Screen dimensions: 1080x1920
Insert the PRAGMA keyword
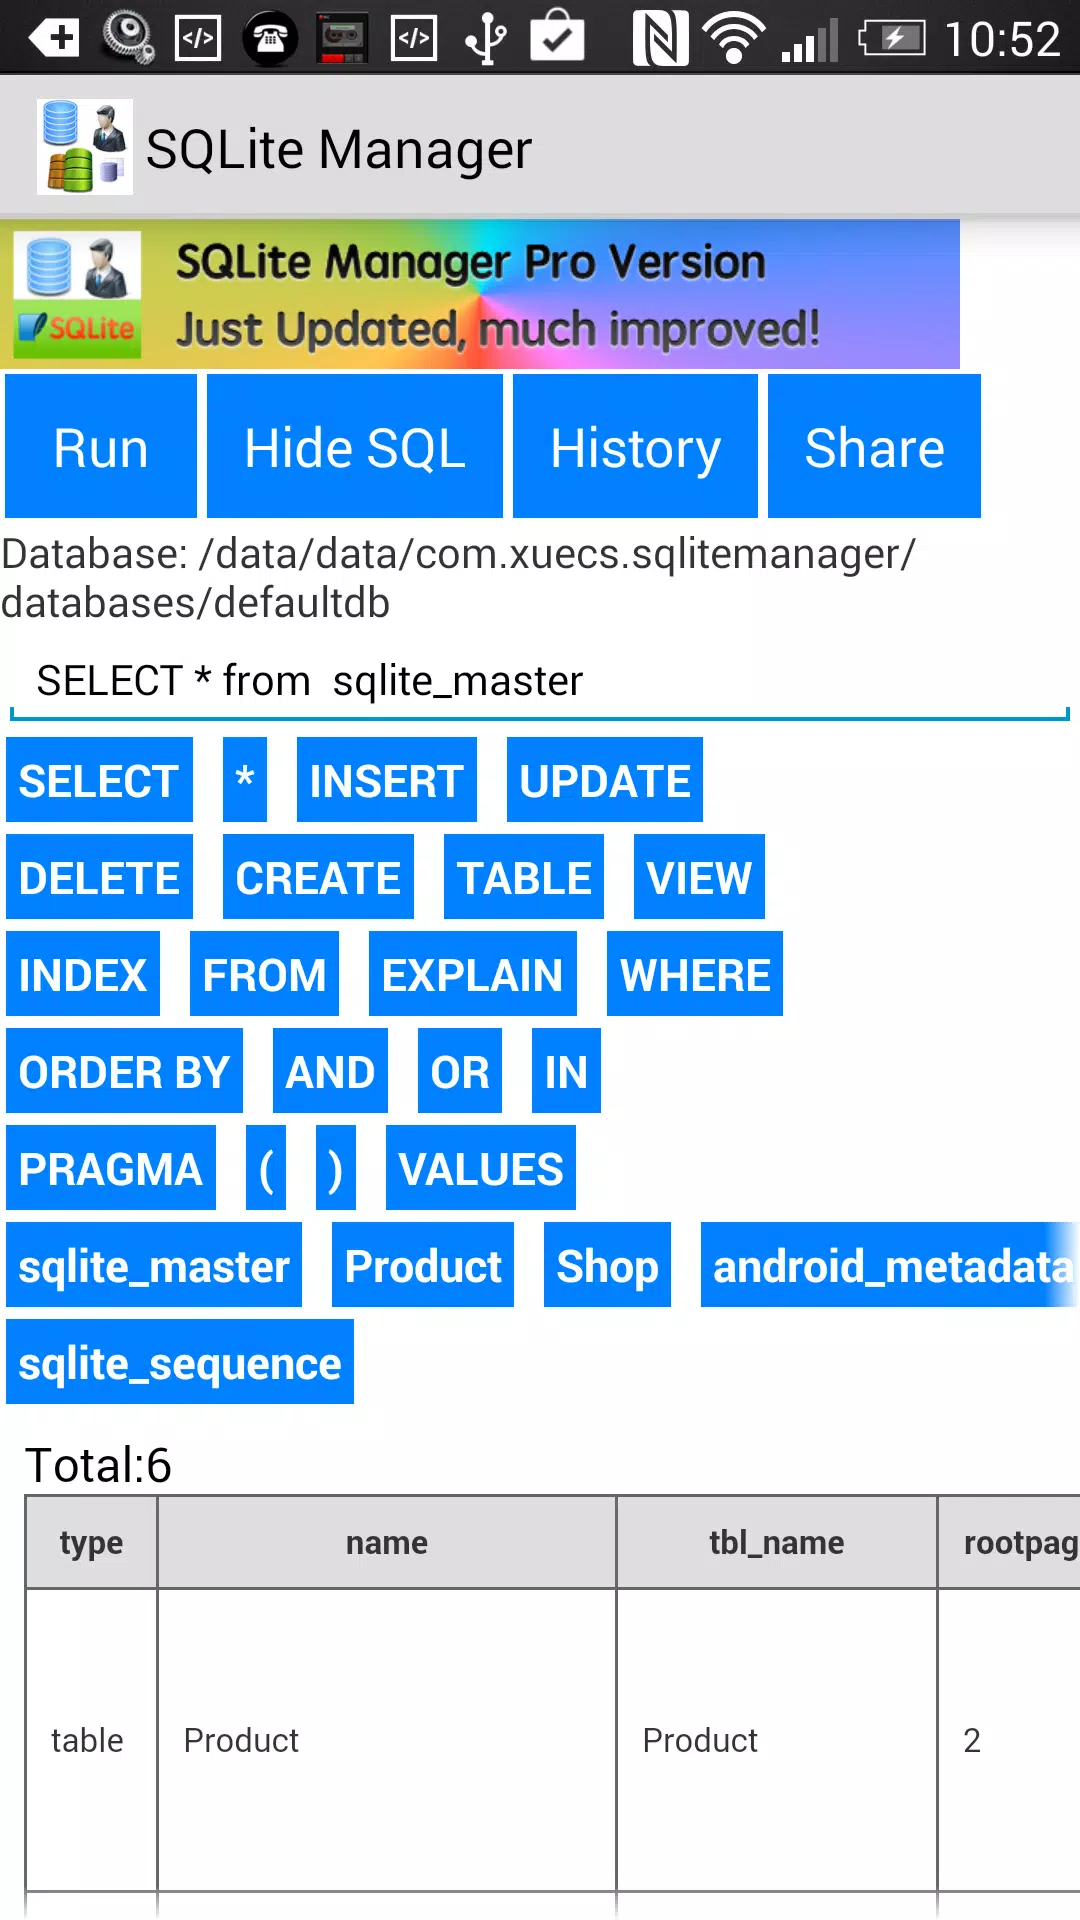(x=111, y=1168)
